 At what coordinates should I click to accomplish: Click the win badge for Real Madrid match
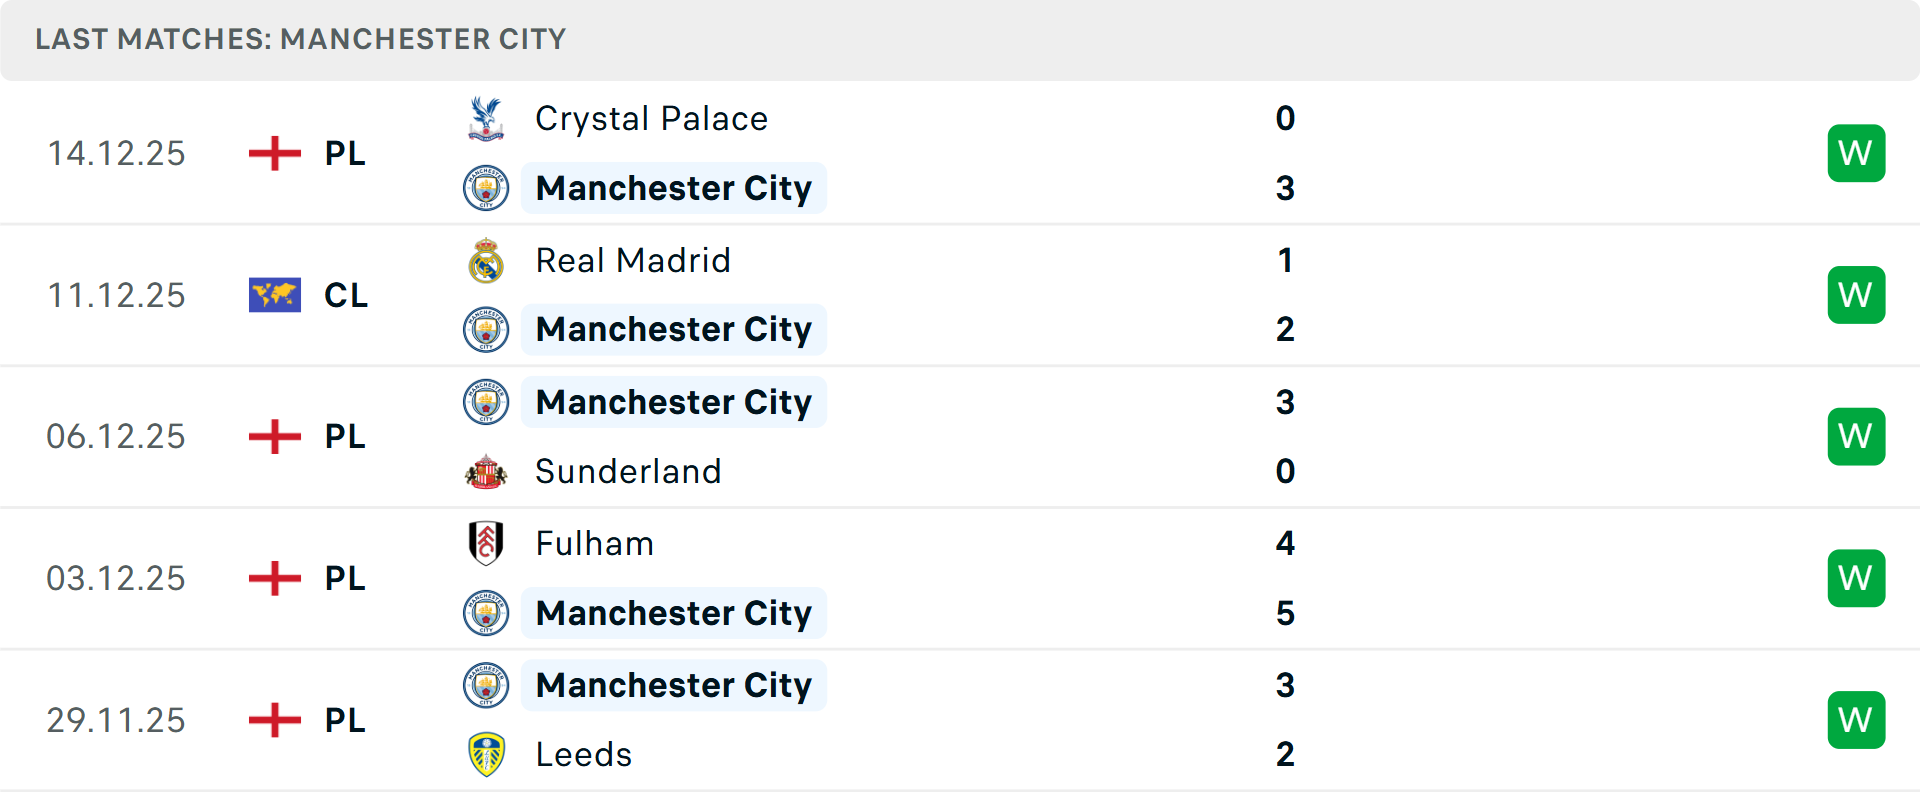(x=1856, y=295)
